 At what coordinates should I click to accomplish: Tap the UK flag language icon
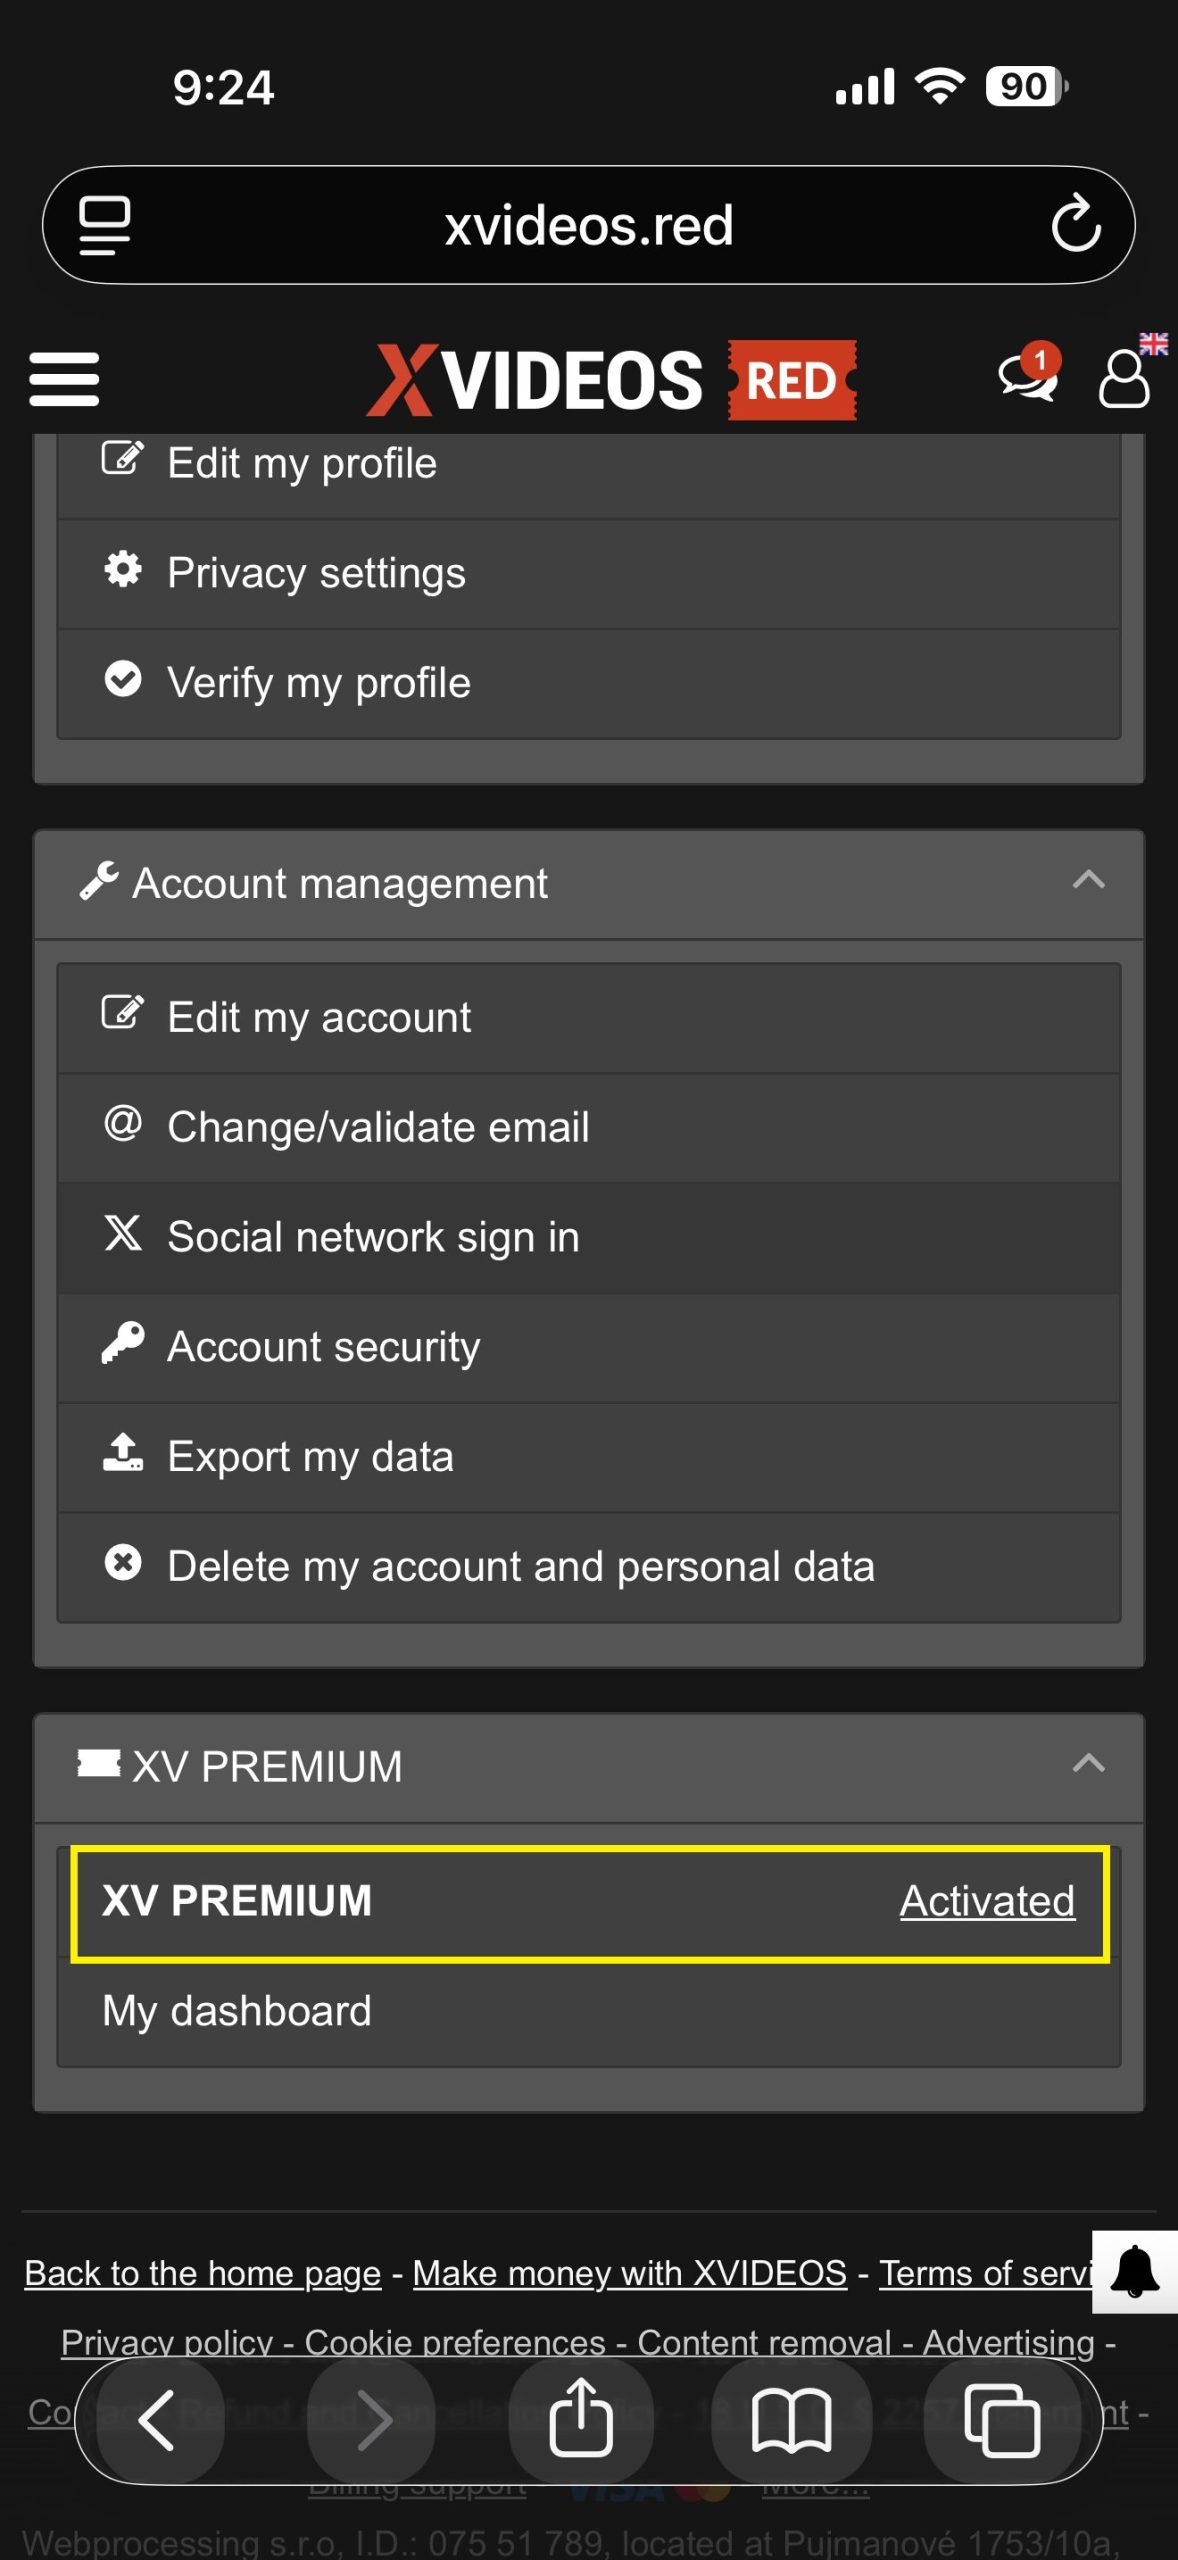(1153, 343)
